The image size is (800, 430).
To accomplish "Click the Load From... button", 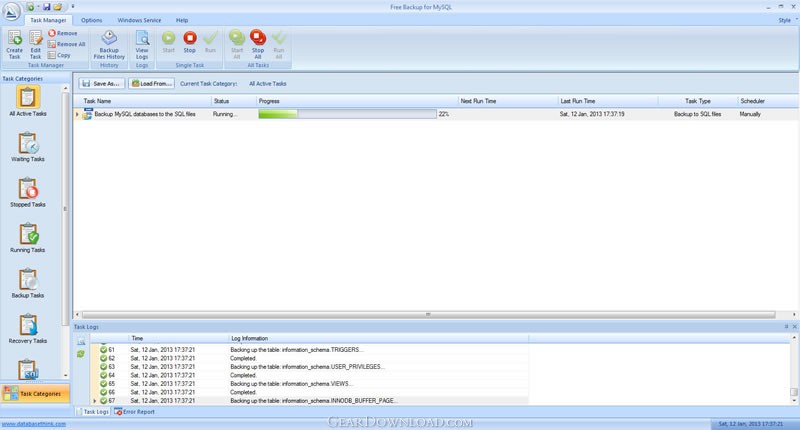I will (x=151, y=84).
